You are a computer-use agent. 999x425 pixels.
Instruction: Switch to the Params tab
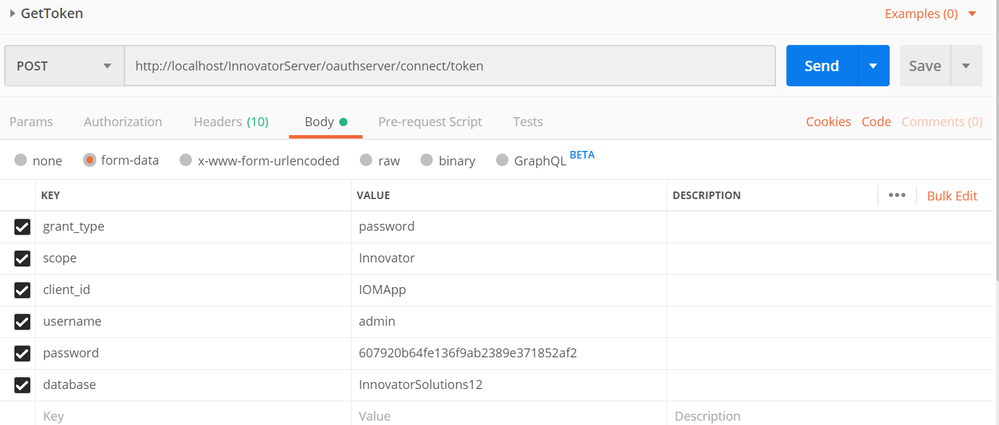31,122
